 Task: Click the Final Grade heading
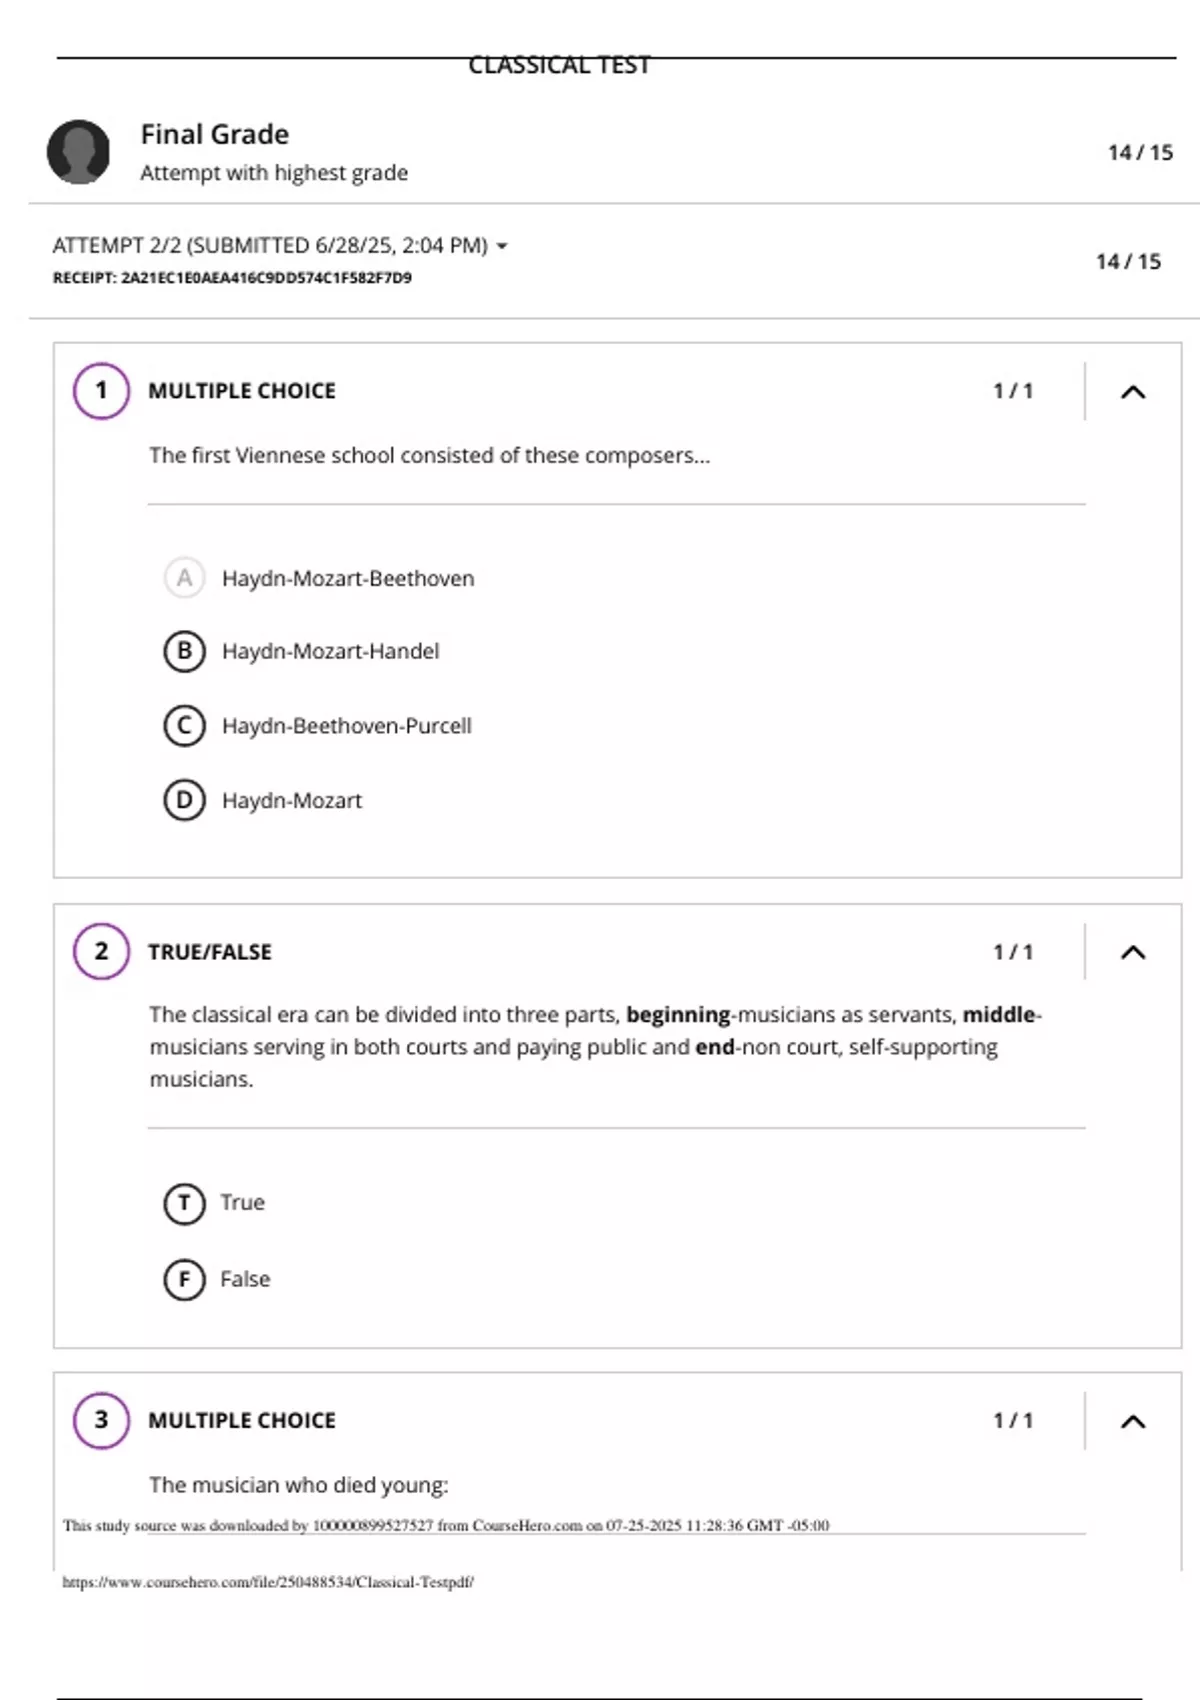coord(214,134)
